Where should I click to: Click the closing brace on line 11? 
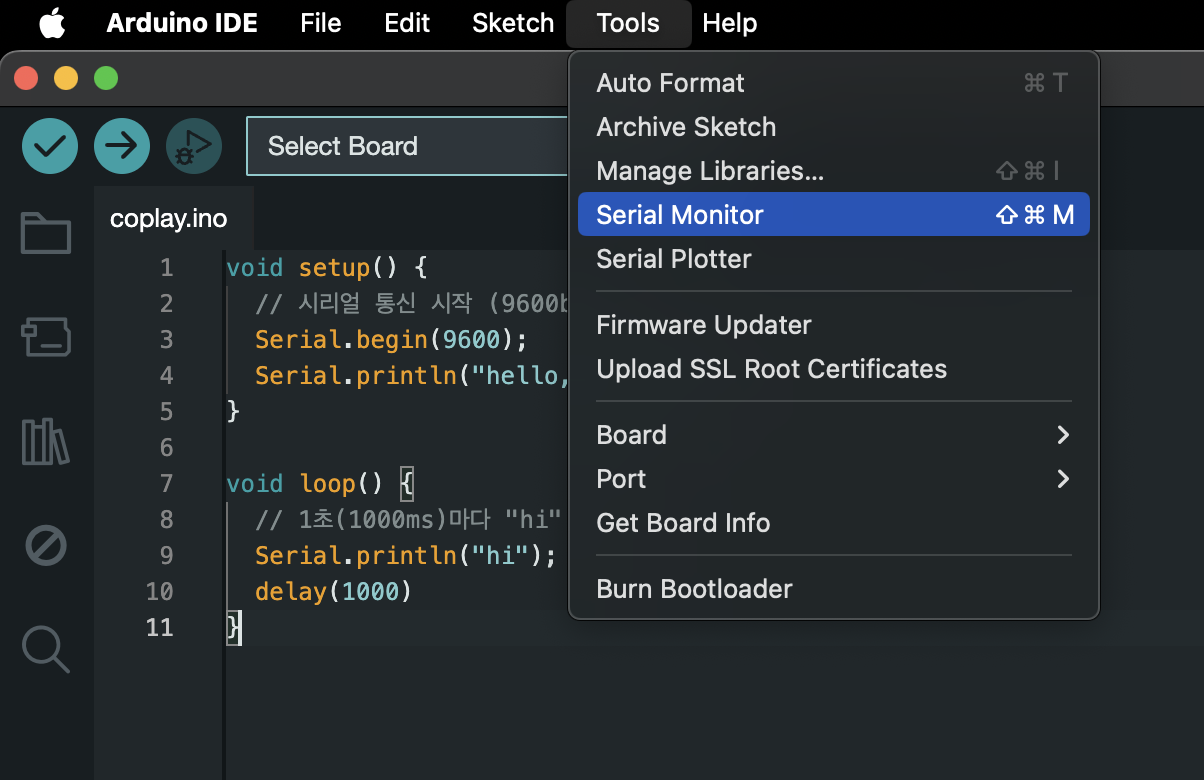pos(234,628)
